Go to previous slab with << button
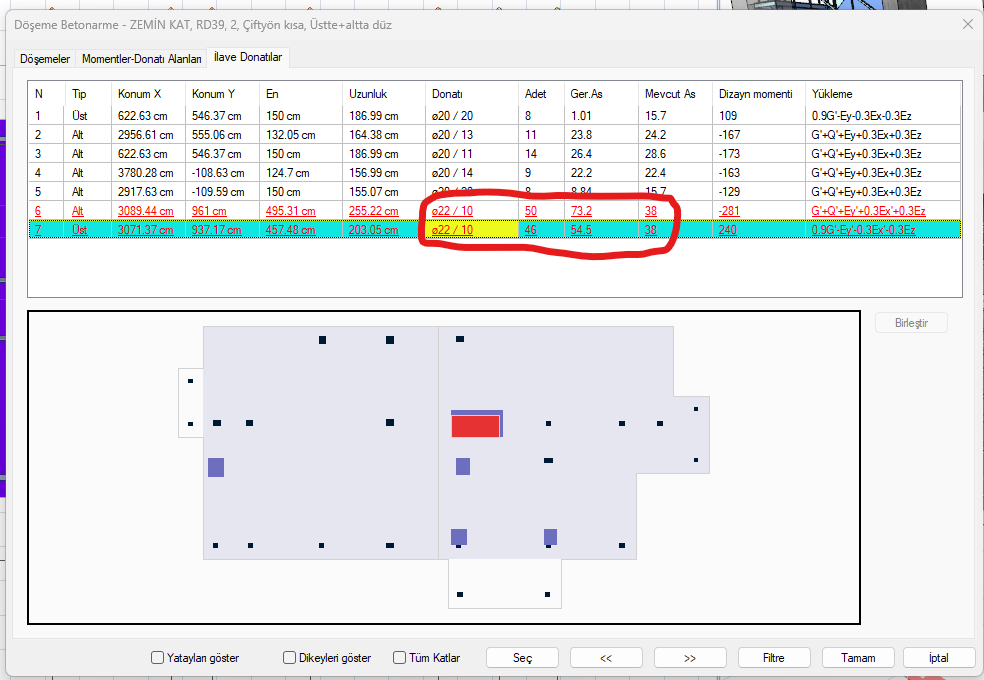The width and height of the screenshot is (984, 680). pyautogui.click(x=606, y=658)
